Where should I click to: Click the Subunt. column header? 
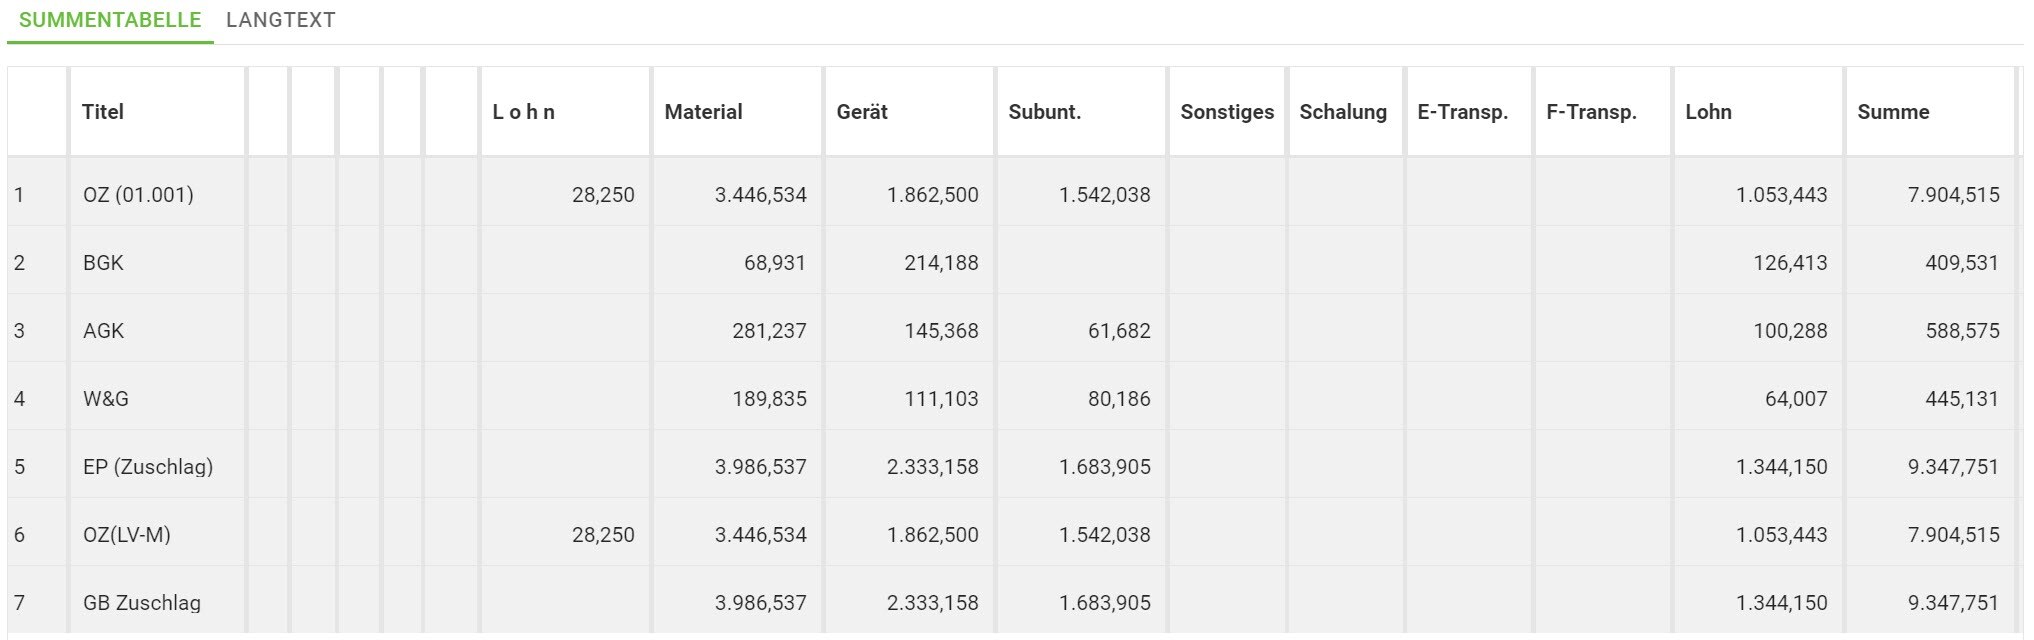pos(1044,112)
